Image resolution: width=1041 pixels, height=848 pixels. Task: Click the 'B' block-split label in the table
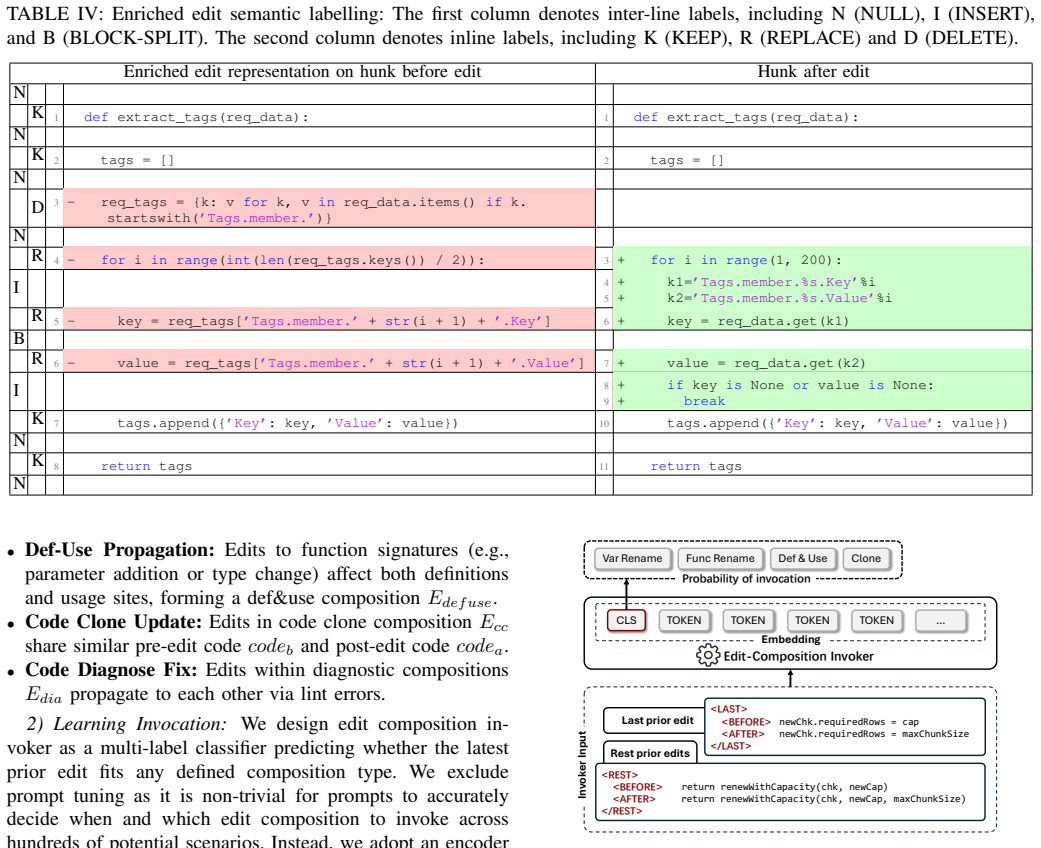point(19,338)
